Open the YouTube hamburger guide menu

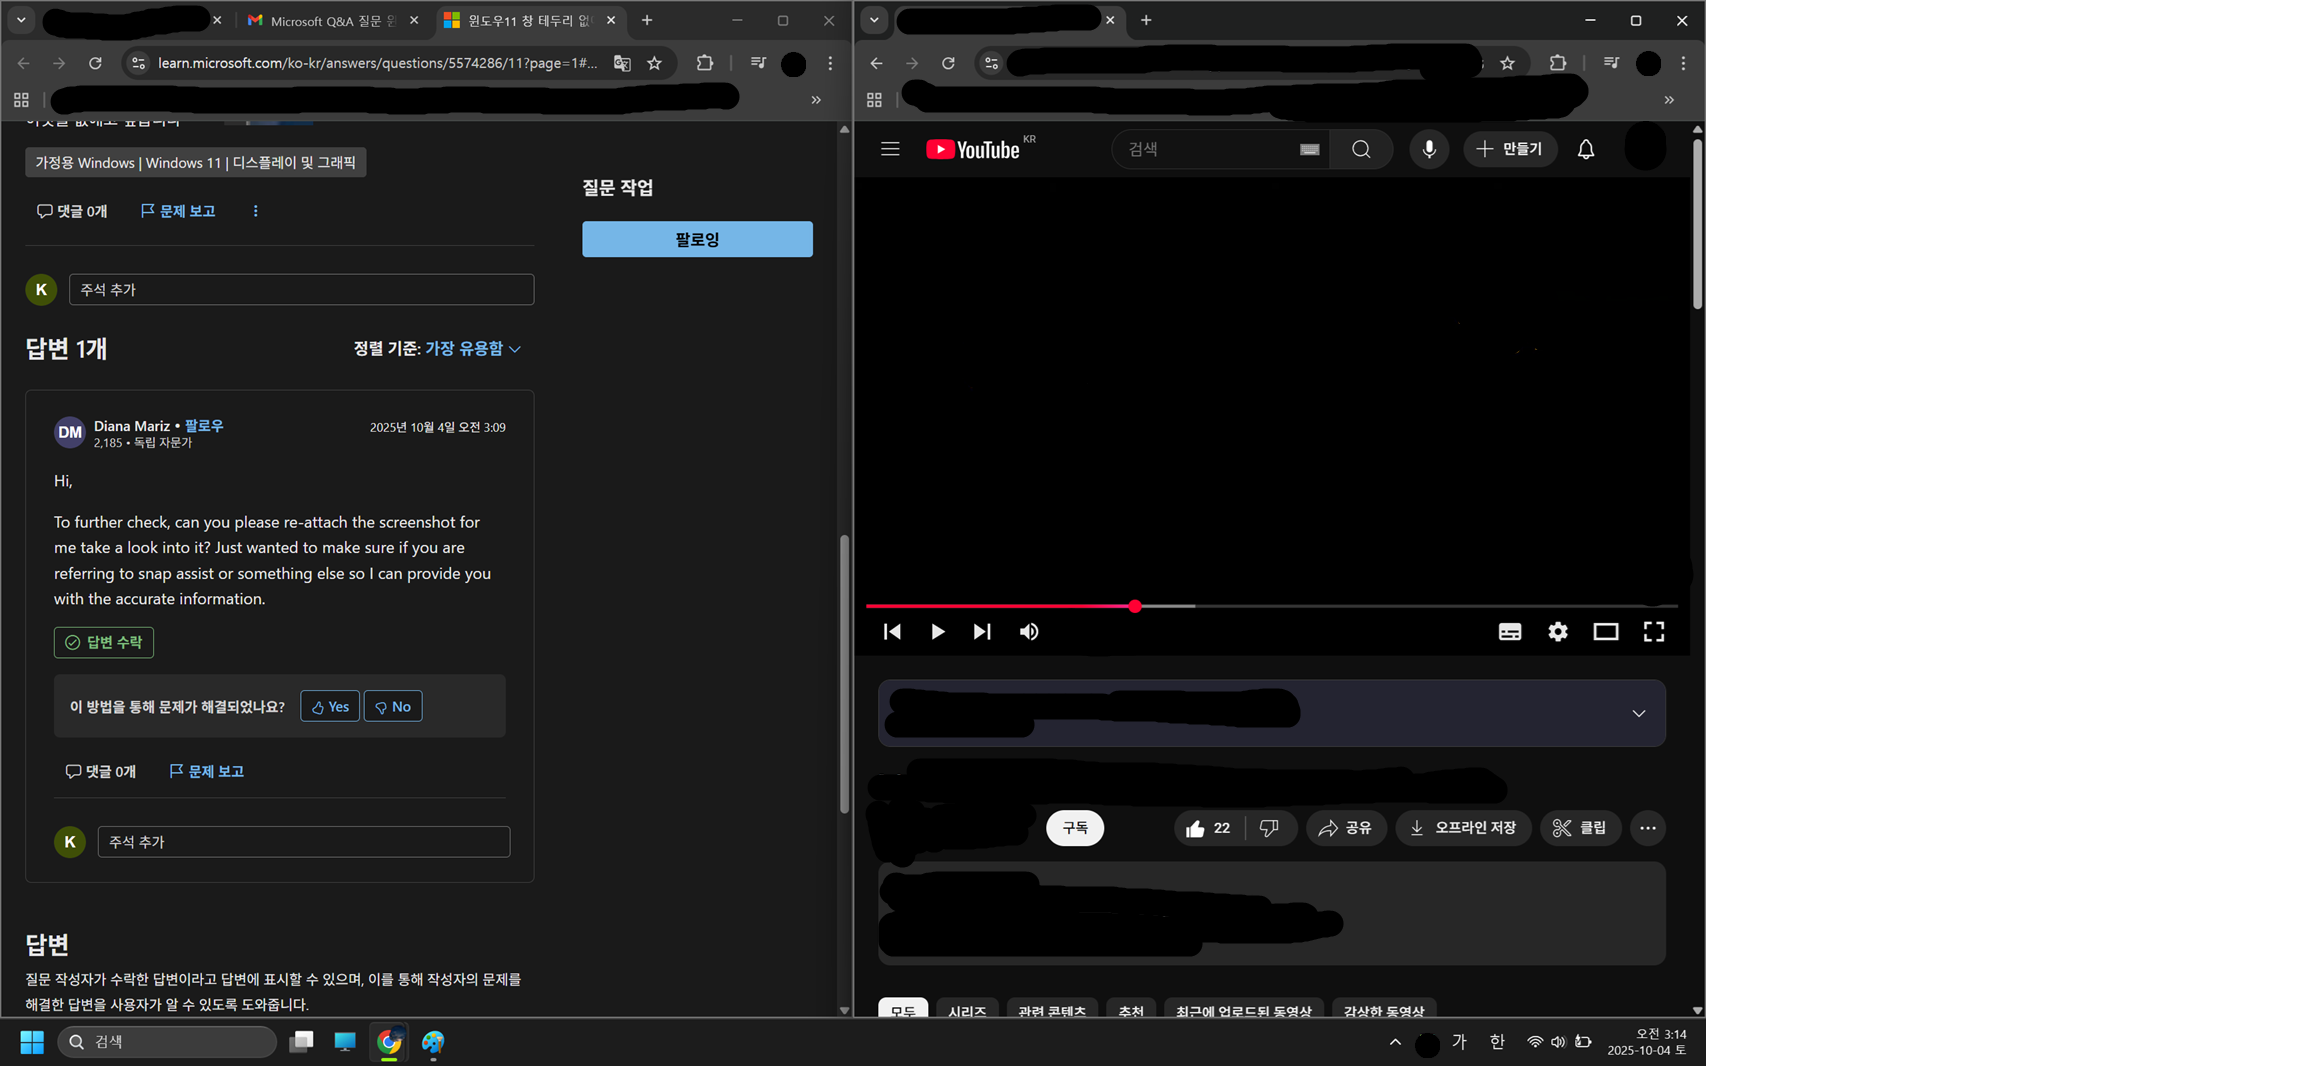(890, 149)
